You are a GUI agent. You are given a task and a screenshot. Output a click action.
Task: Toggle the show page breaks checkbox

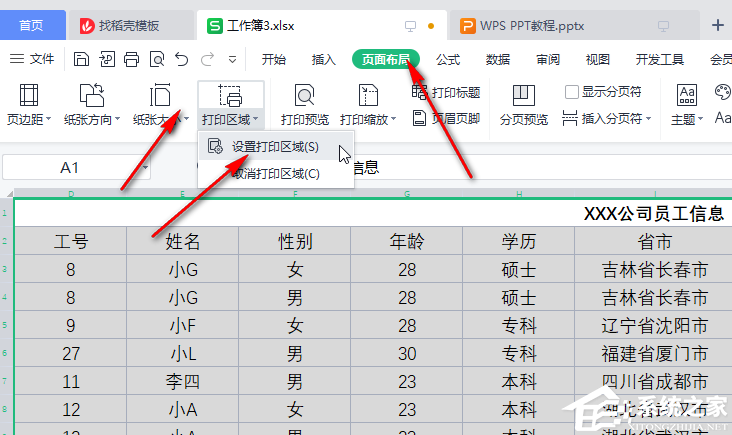tap(572, 92)
